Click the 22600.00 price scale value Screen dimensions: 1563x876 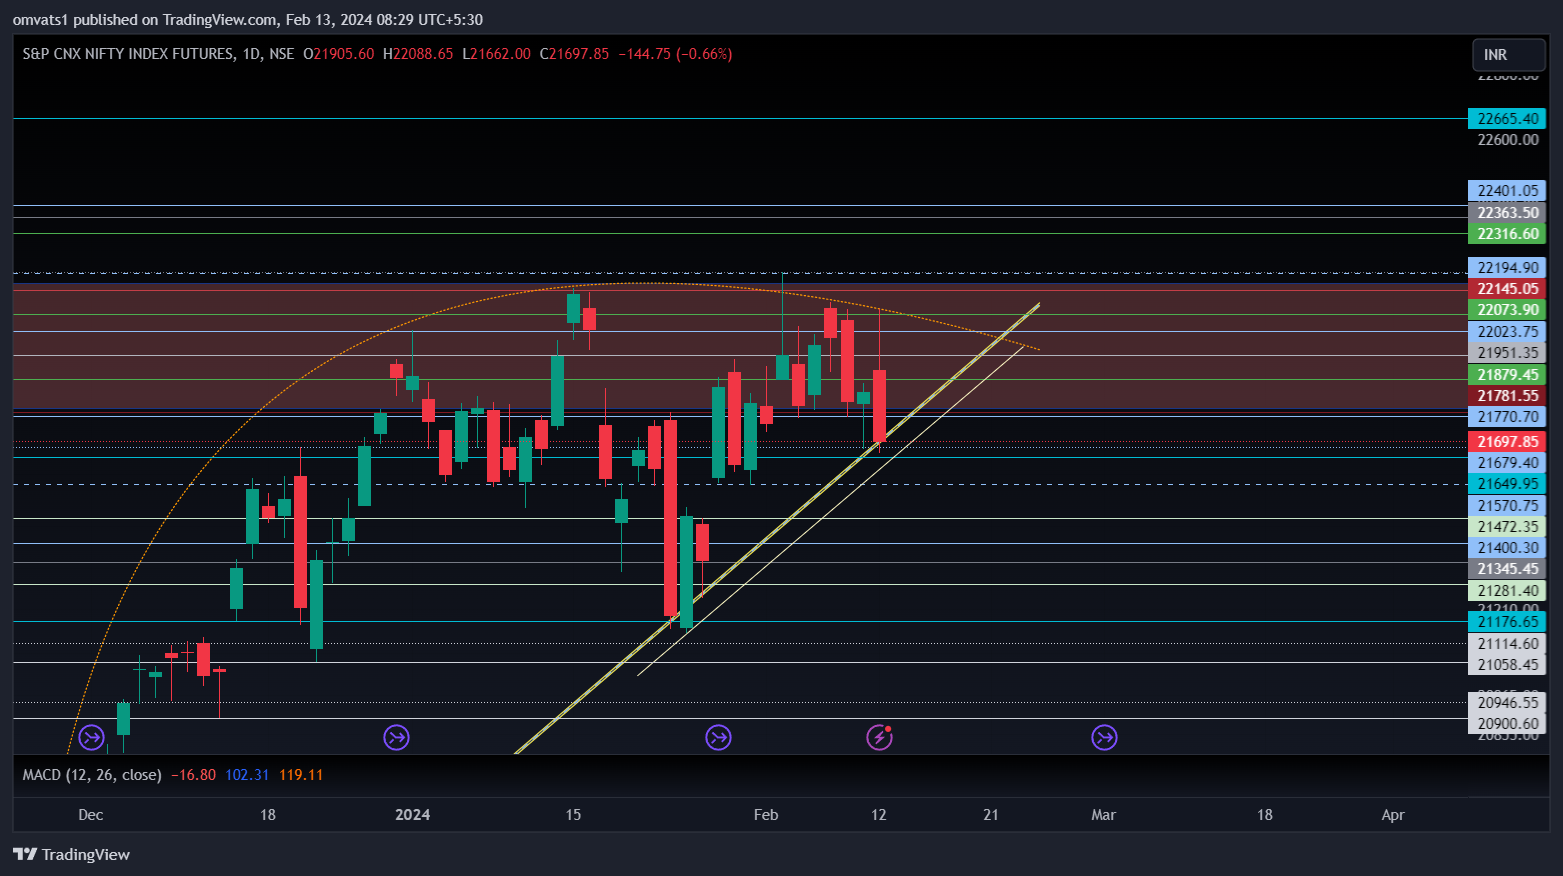(x=1508, y=140)
